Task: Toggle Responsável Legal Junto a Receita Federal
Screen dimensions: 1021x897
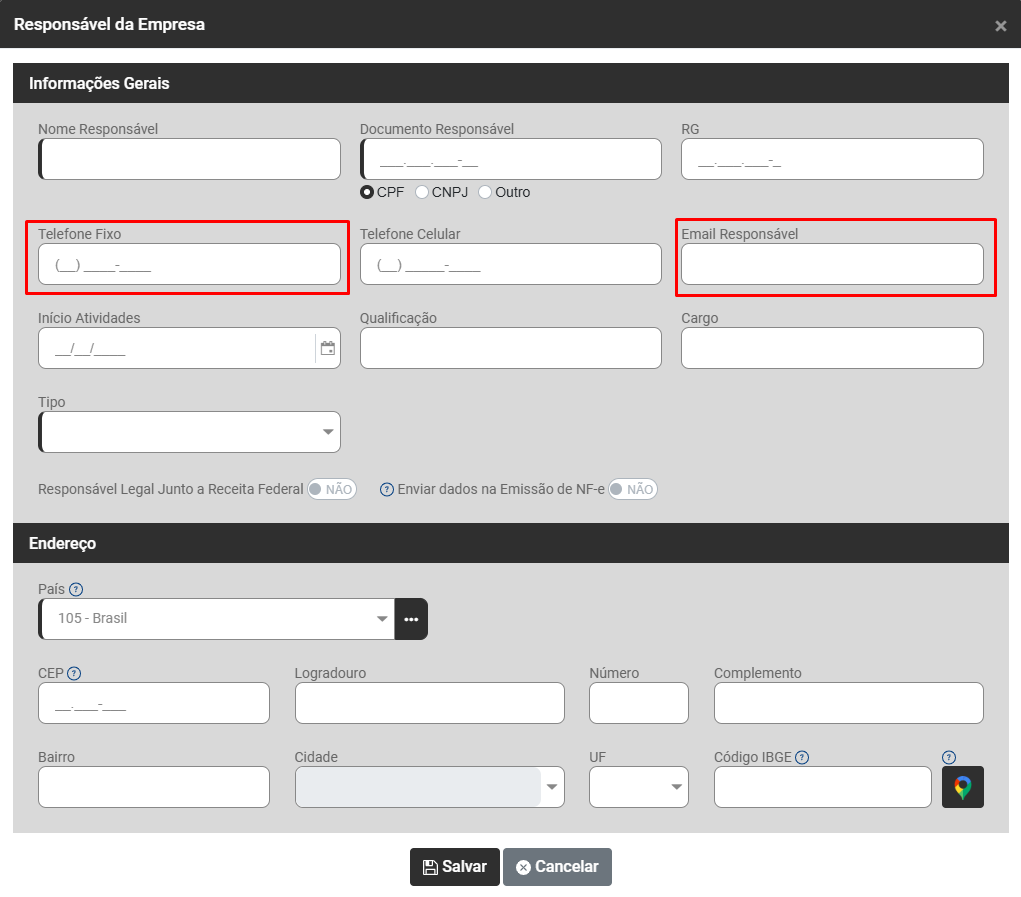Action: 331,489
